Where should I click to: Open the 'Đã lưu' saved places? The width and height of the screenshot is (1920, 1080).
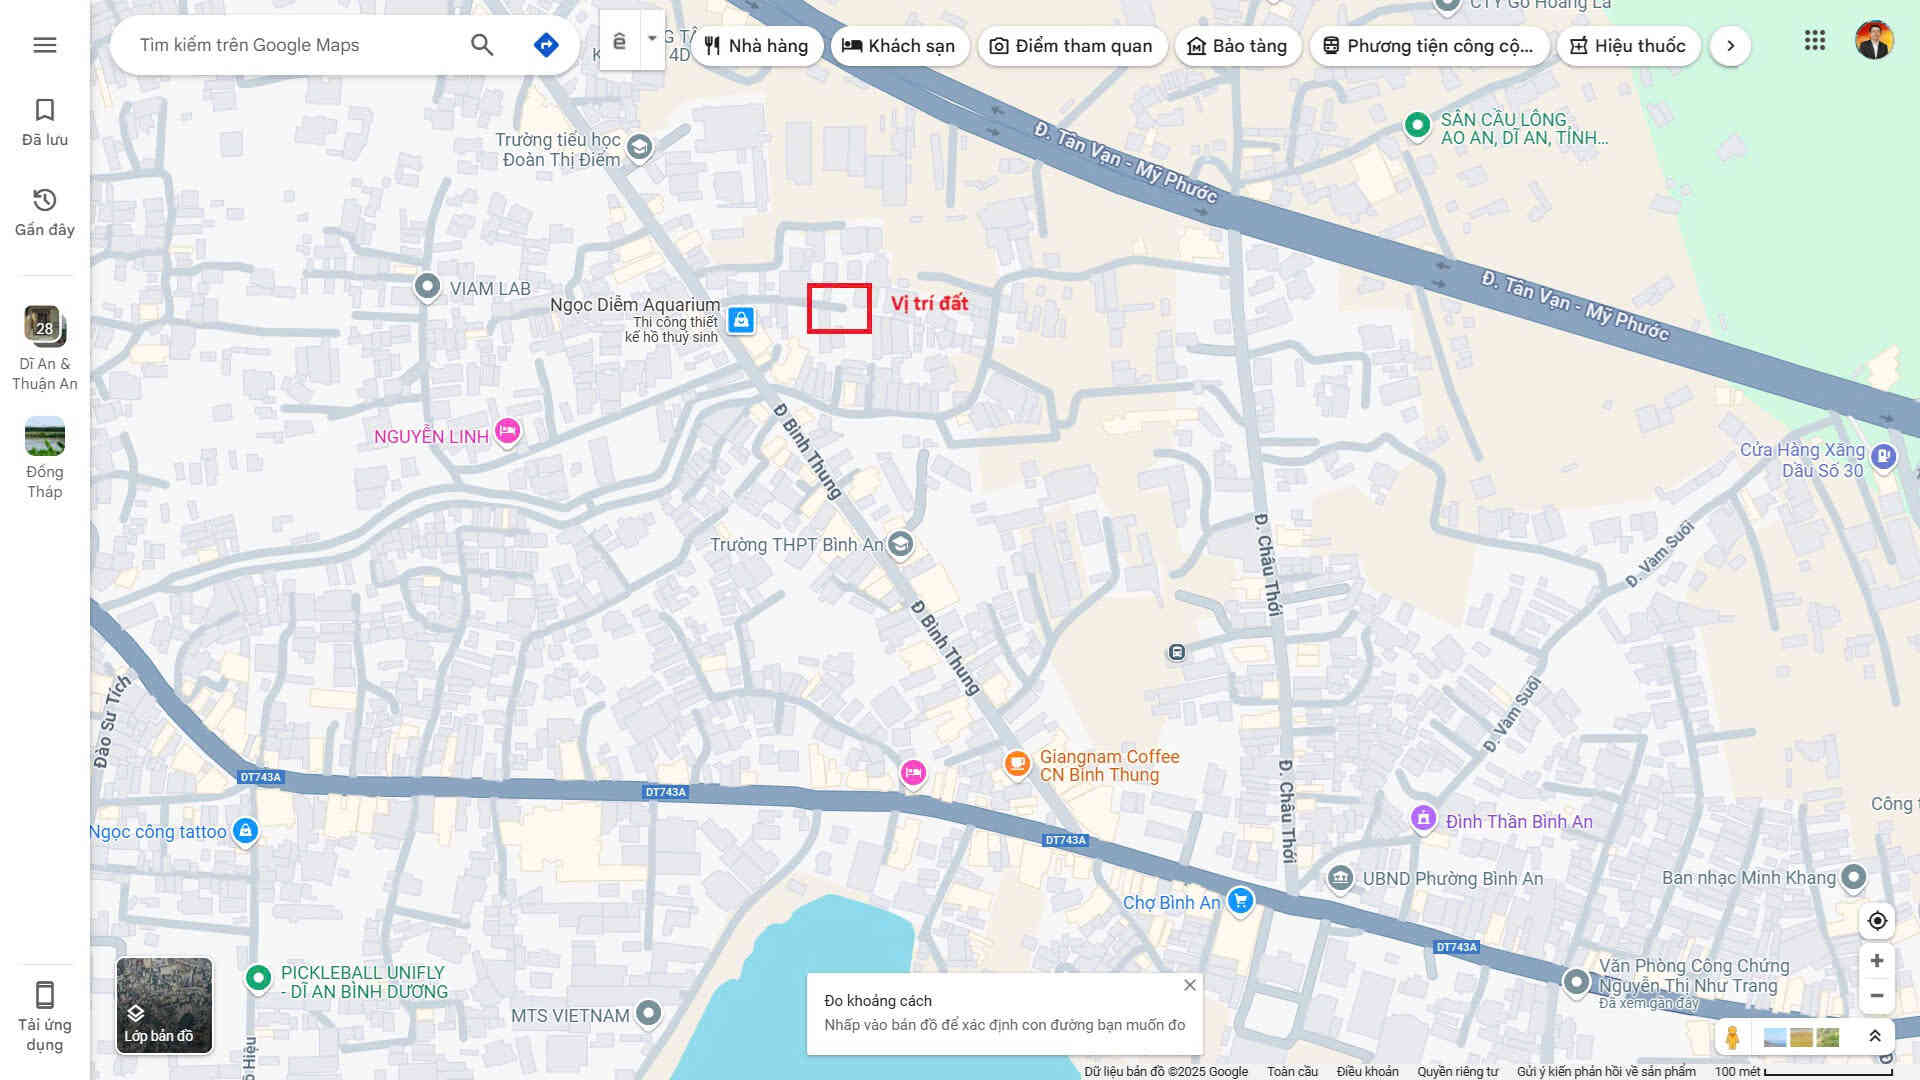click(45, 122)
